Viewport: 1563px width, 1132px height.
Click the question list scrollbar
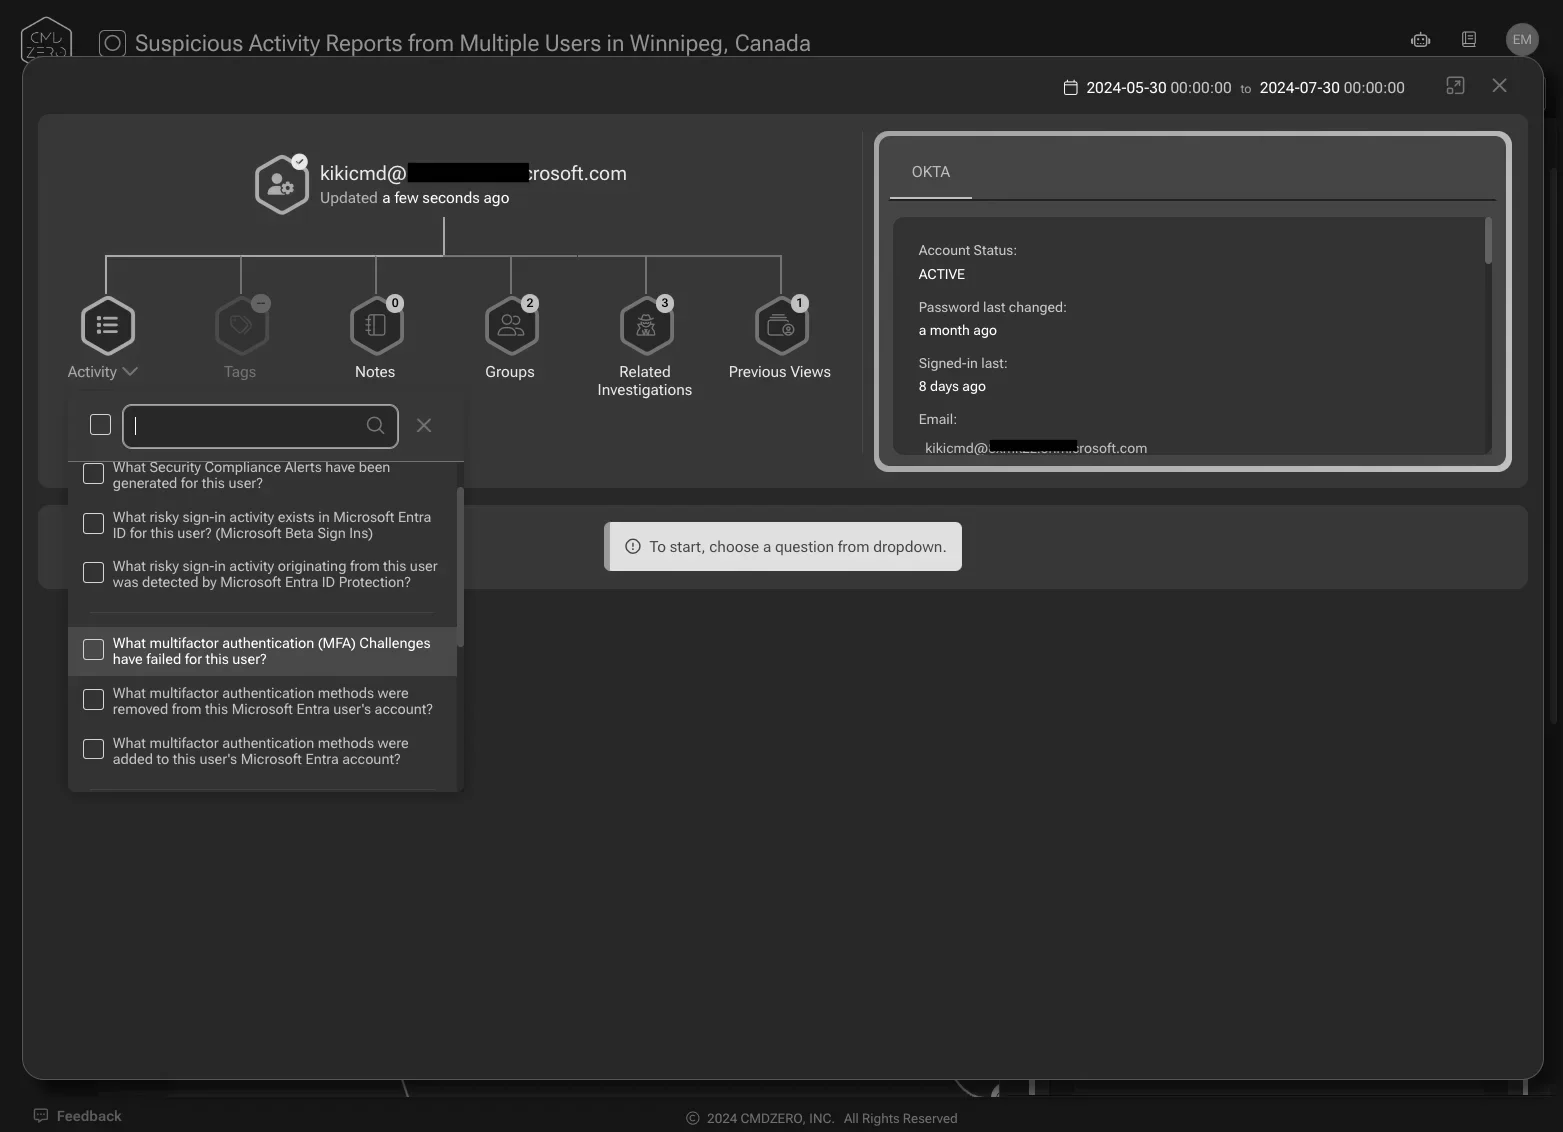tap(460, 567)
